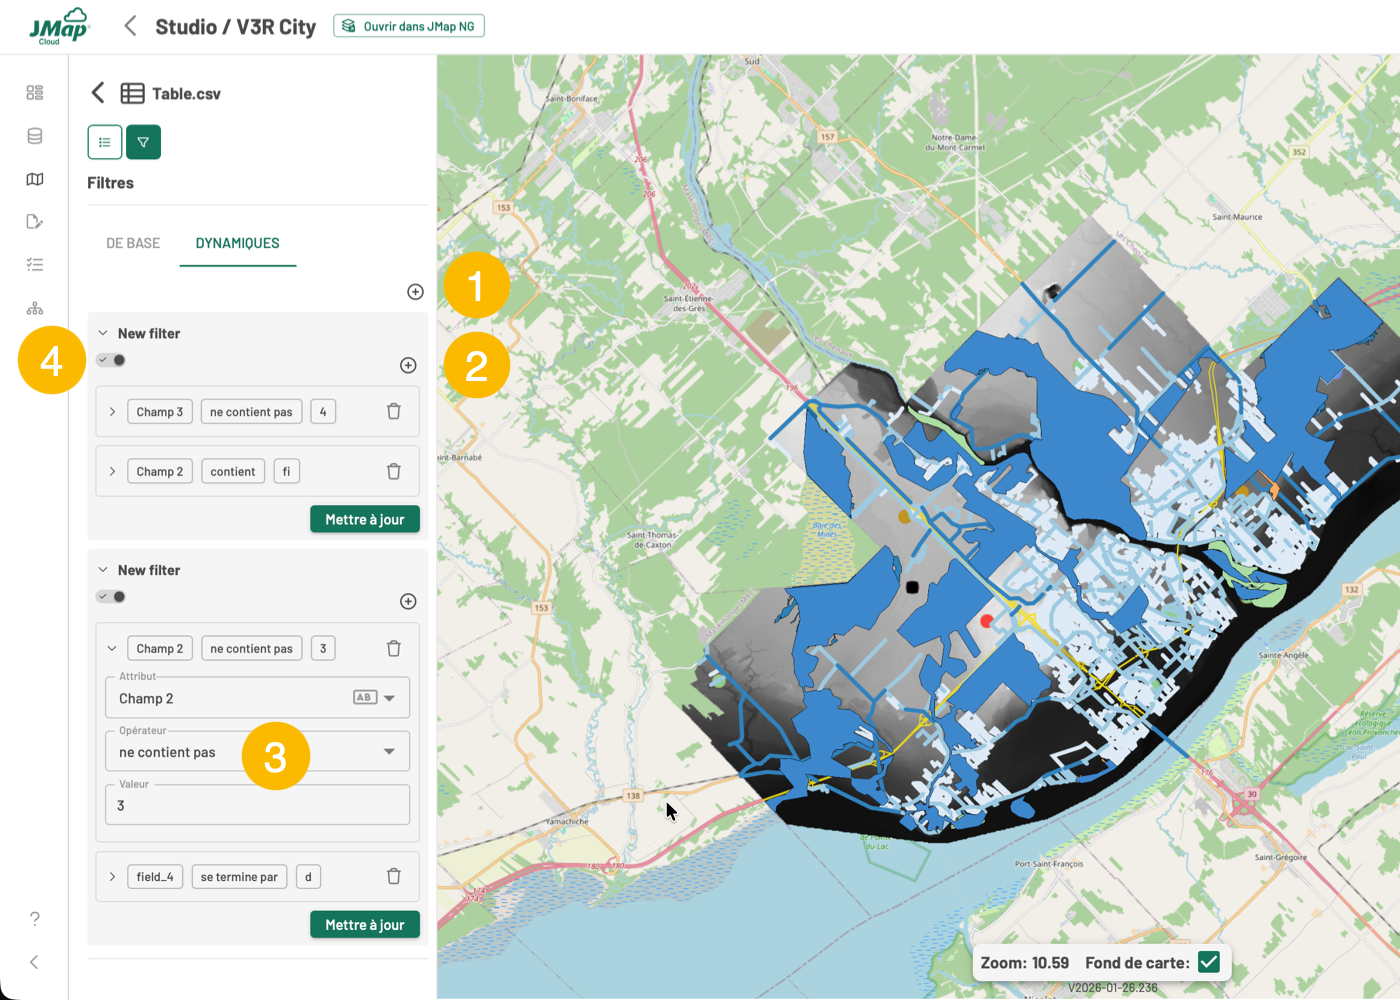
Task: Click the filter funnel icon button
Action: [x=143, y=142]
